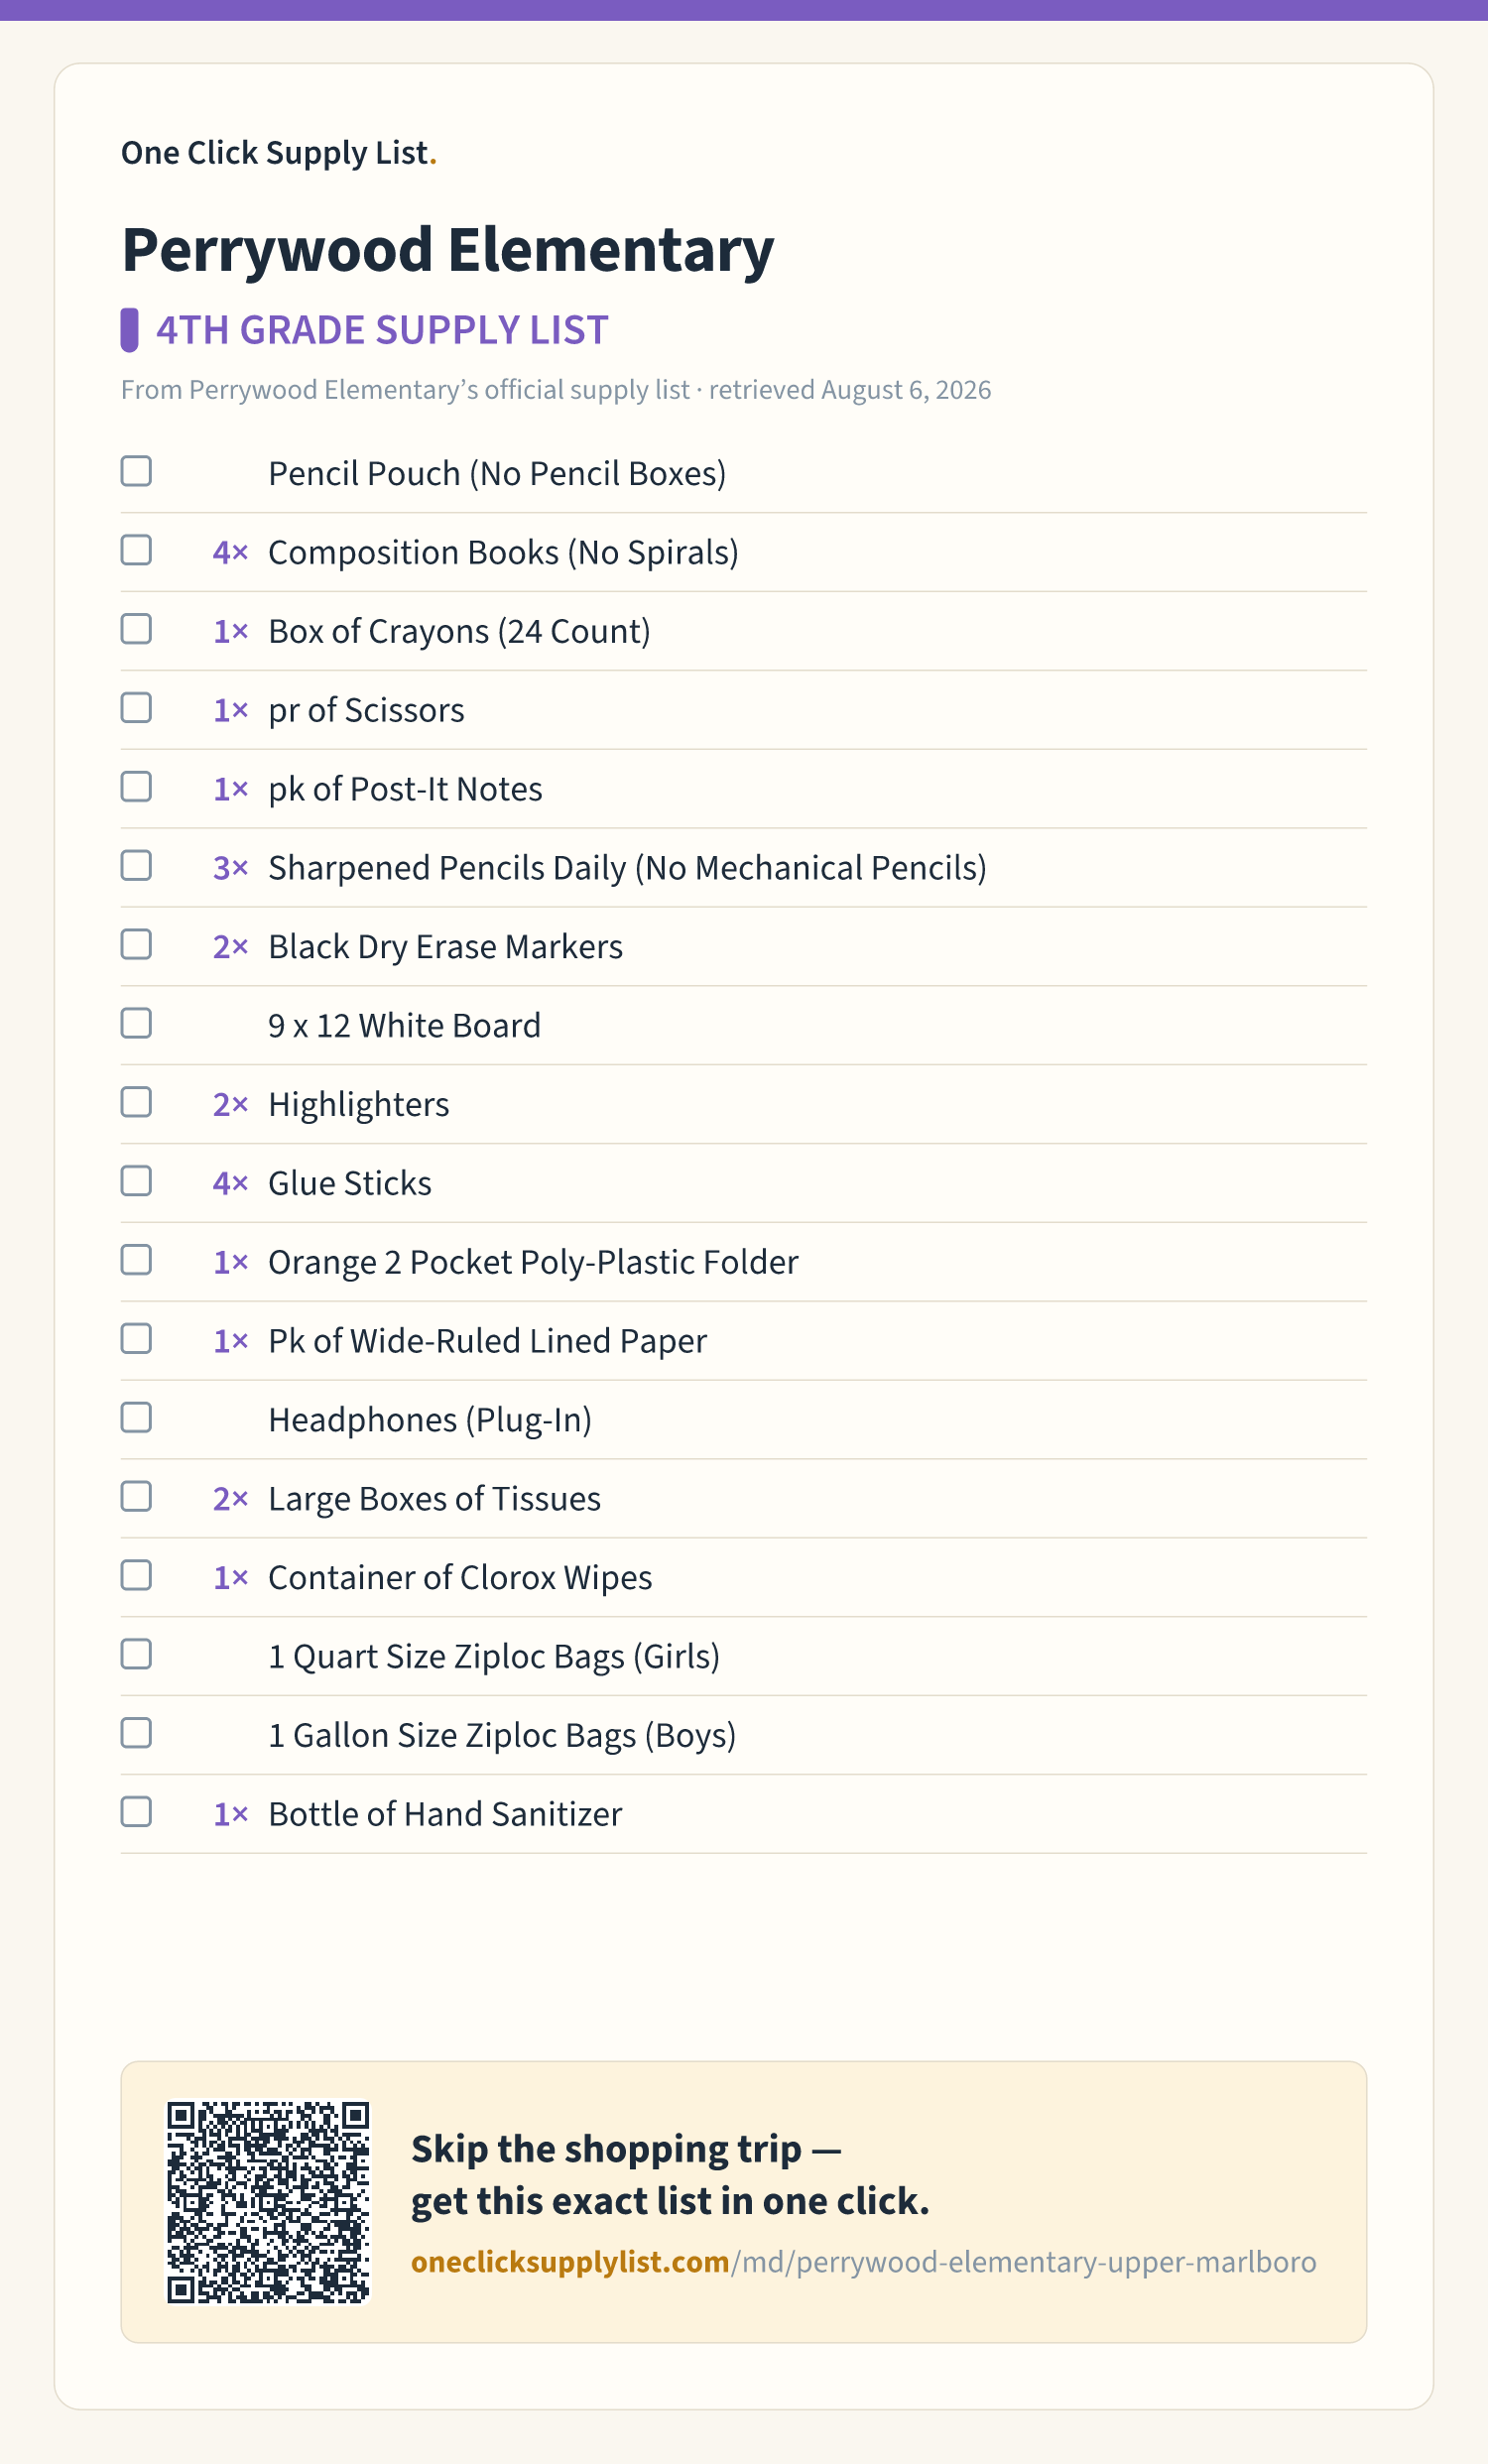Image resolution: width=1488 pixels, height=2464 pixels.
Task: Tick Large Boxes of Tissues checkbox
Action: 136,1497
